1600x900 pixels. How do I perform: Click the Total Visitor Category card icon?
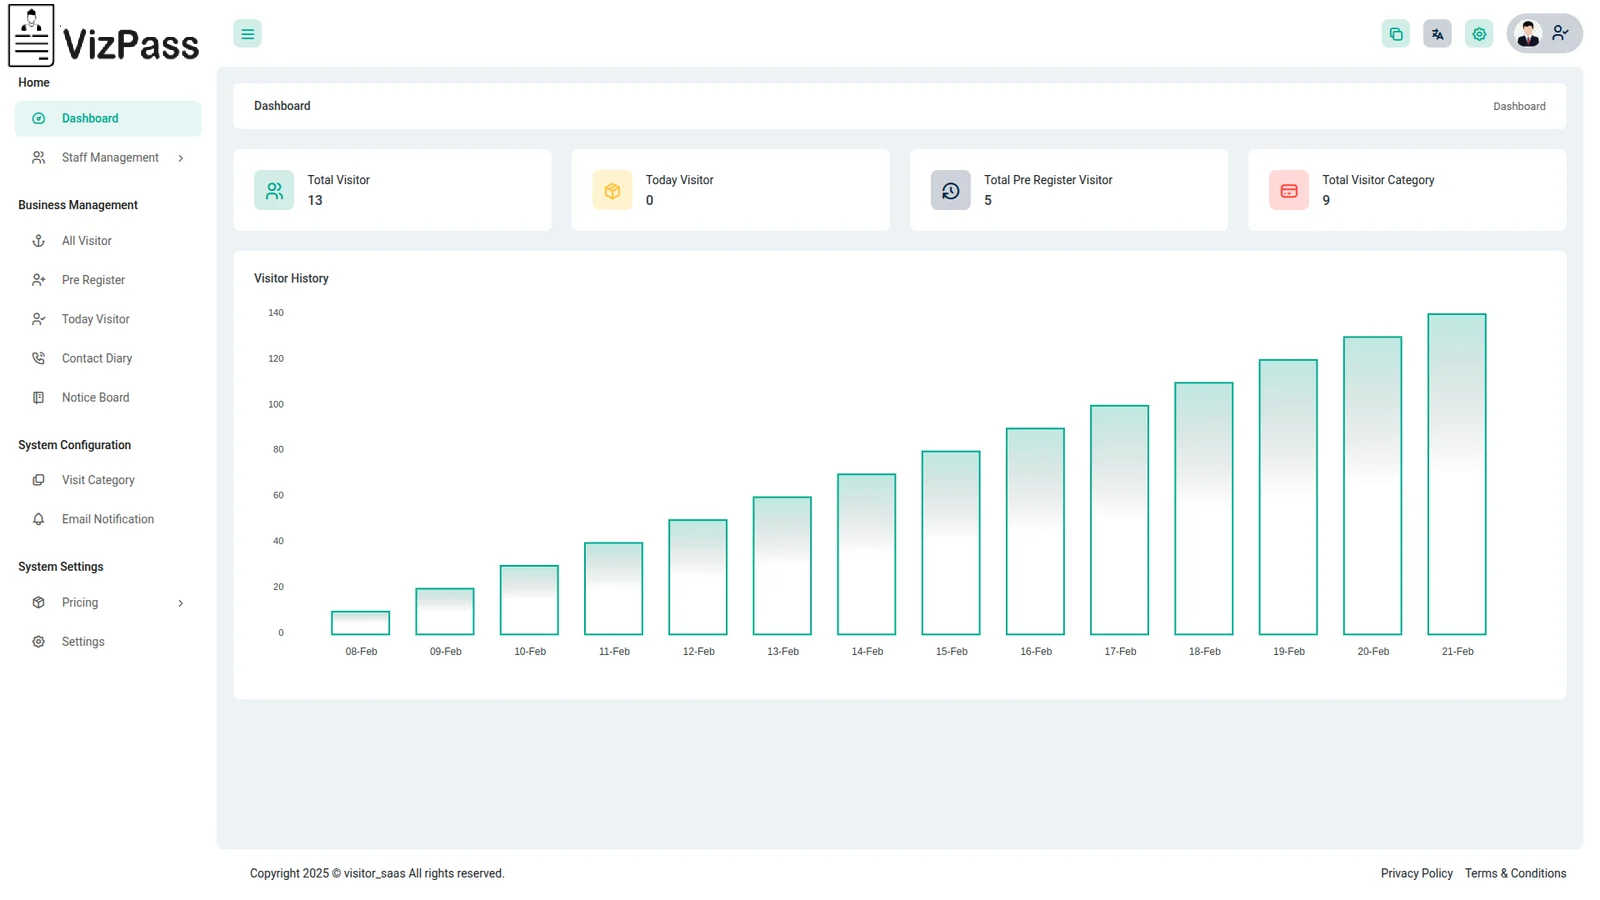(x=1288, y=190)
